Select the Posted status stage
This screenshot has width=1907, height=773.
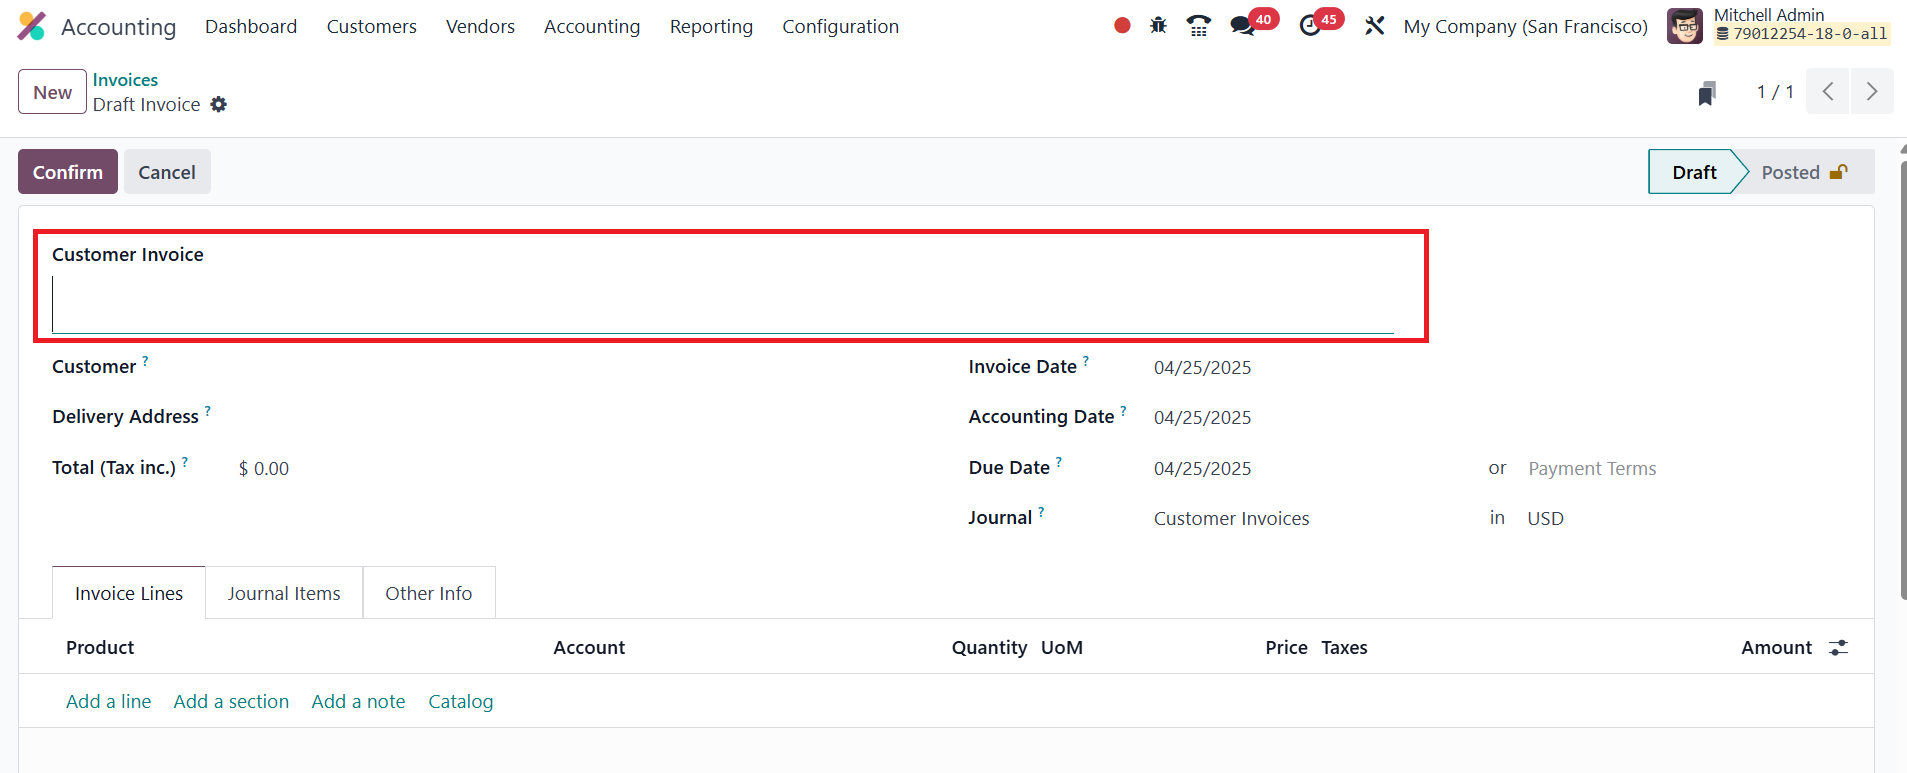tap(1806, 172)
